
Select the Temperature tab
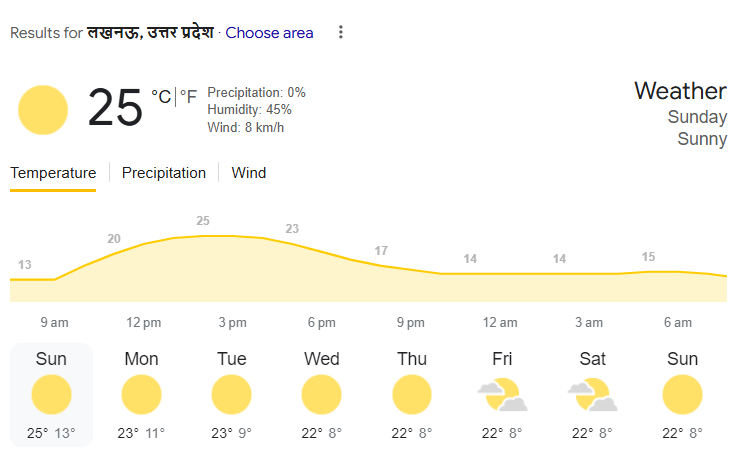(x=53, y=173)
